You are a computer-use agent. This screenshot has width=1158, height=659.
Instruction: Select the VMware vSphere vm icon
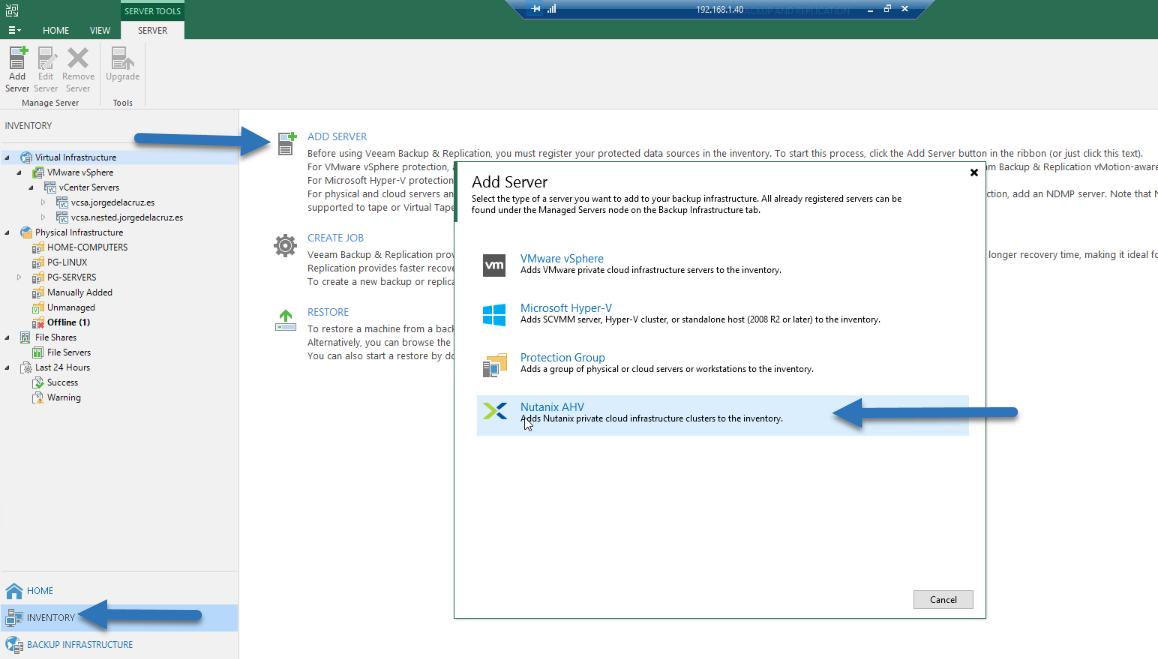[494, 264]
